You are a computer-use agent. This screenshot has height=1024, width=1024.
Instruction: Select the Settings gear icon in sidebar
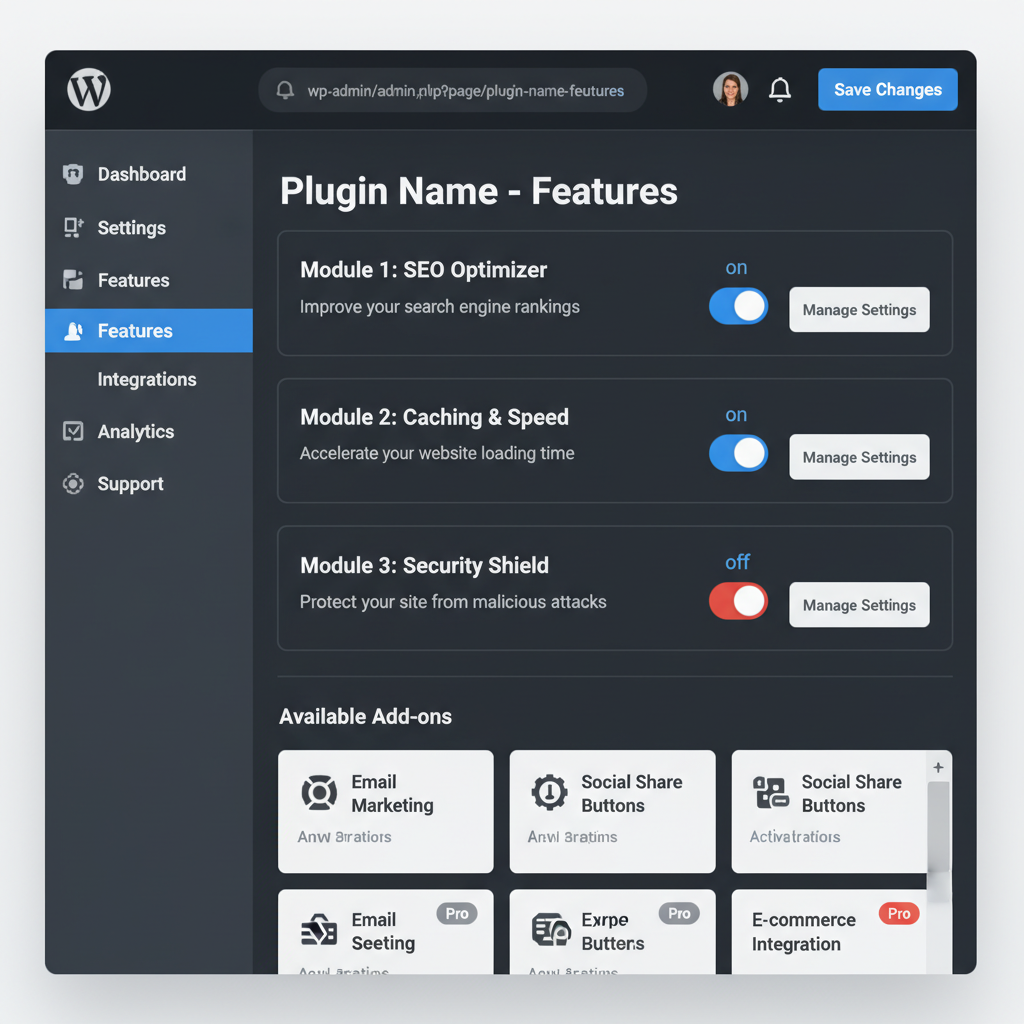[70, 228]
